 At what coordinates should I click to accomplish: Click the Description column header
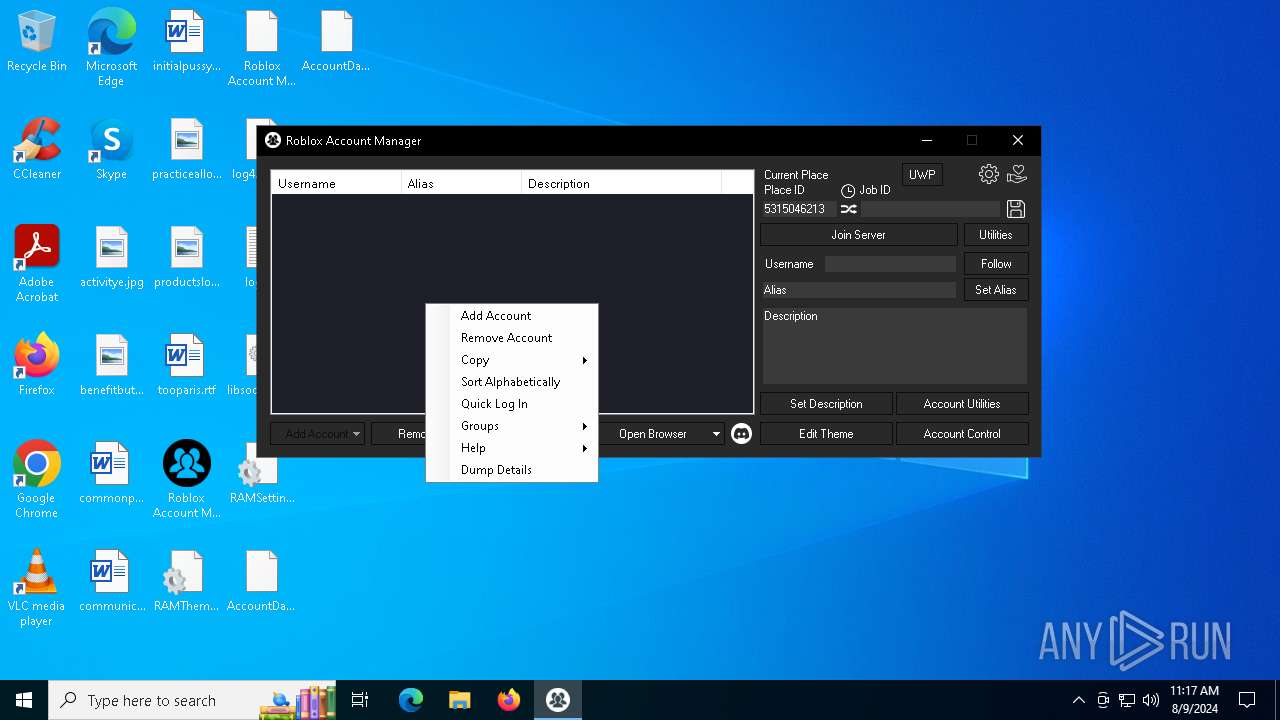pos(621,184)
